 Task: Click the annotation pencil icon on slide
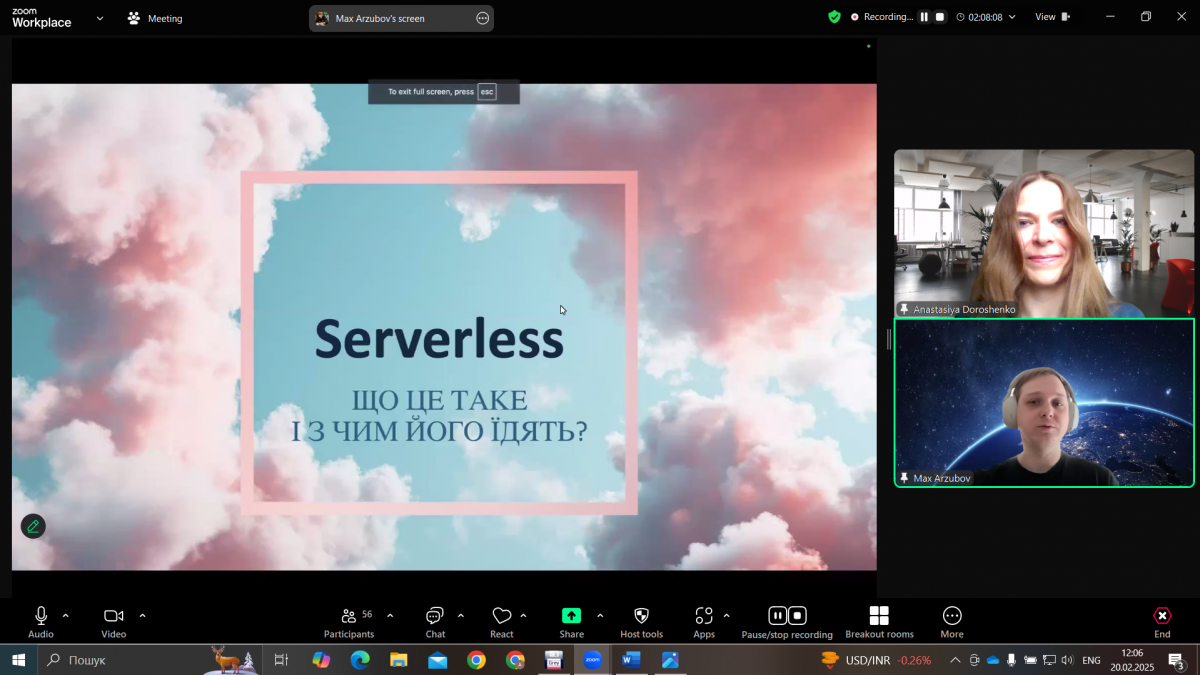coord(33,526)
